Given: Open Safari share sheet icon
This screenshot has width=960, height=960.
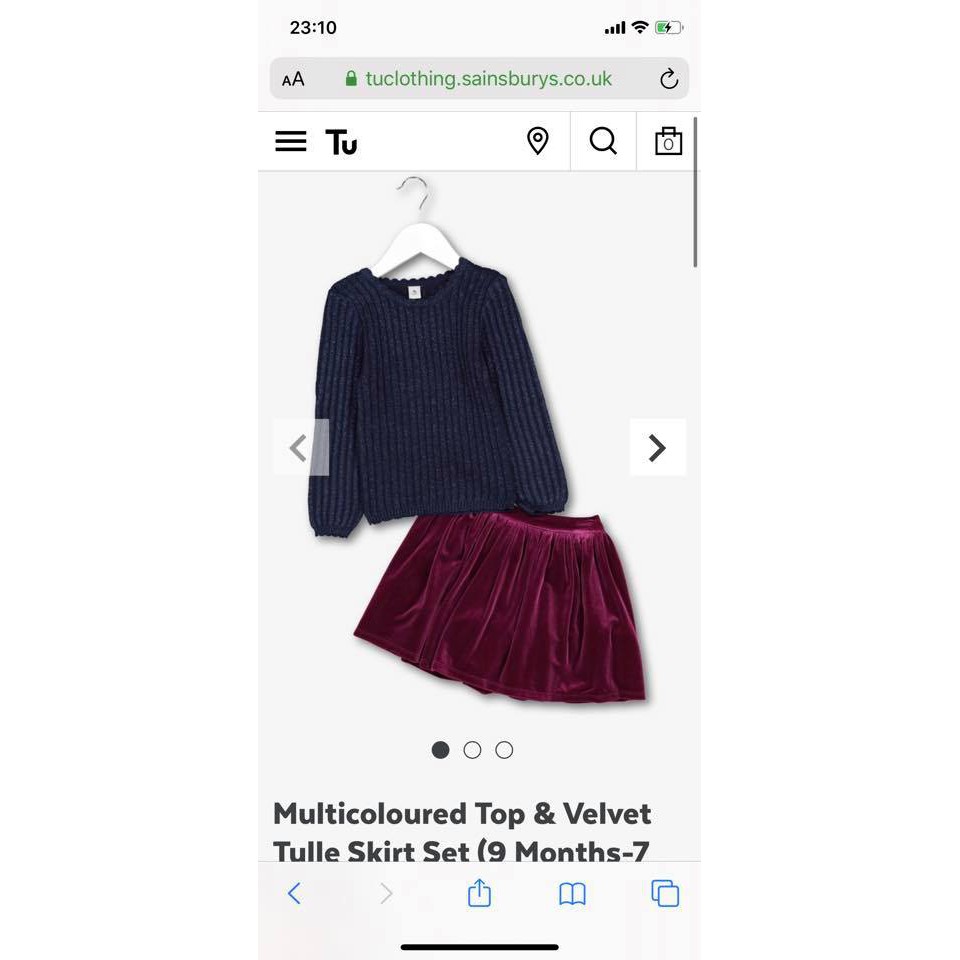Looking at the screenshot, I should click(479, 893).
